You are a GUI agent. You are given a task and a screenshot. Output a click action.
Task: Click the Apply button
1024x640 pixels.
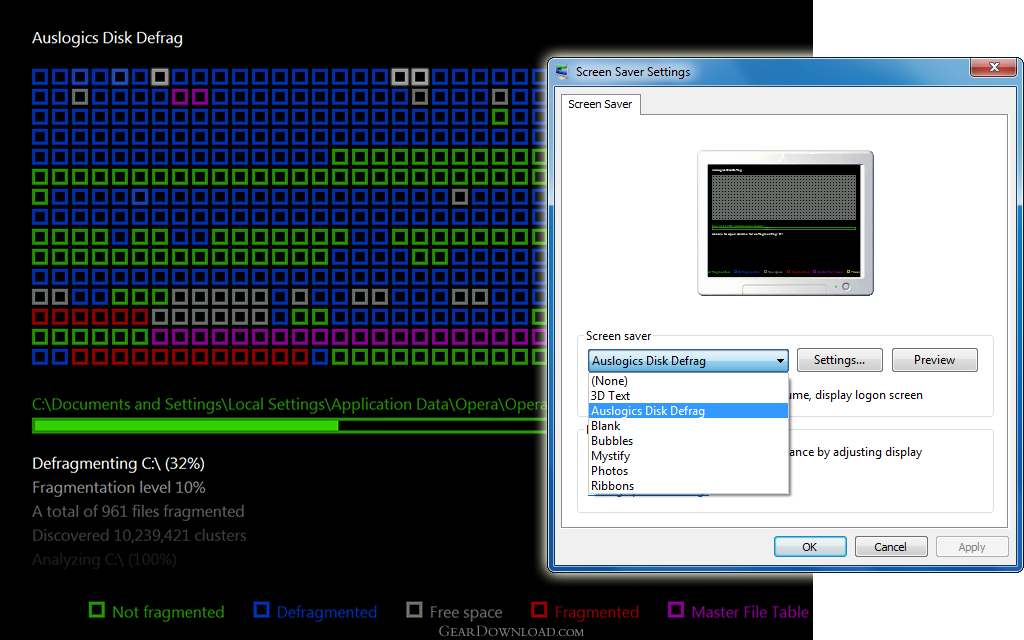pyautogui.click(x=972, y=547)
